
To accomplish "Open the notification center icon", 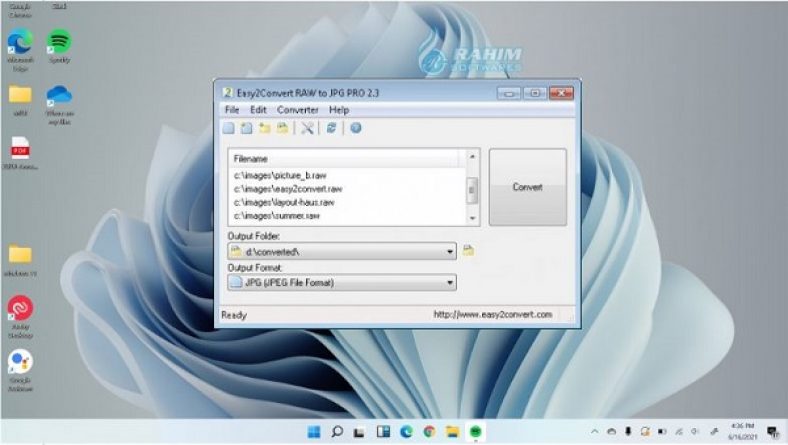I will click(x=773, y=431).
